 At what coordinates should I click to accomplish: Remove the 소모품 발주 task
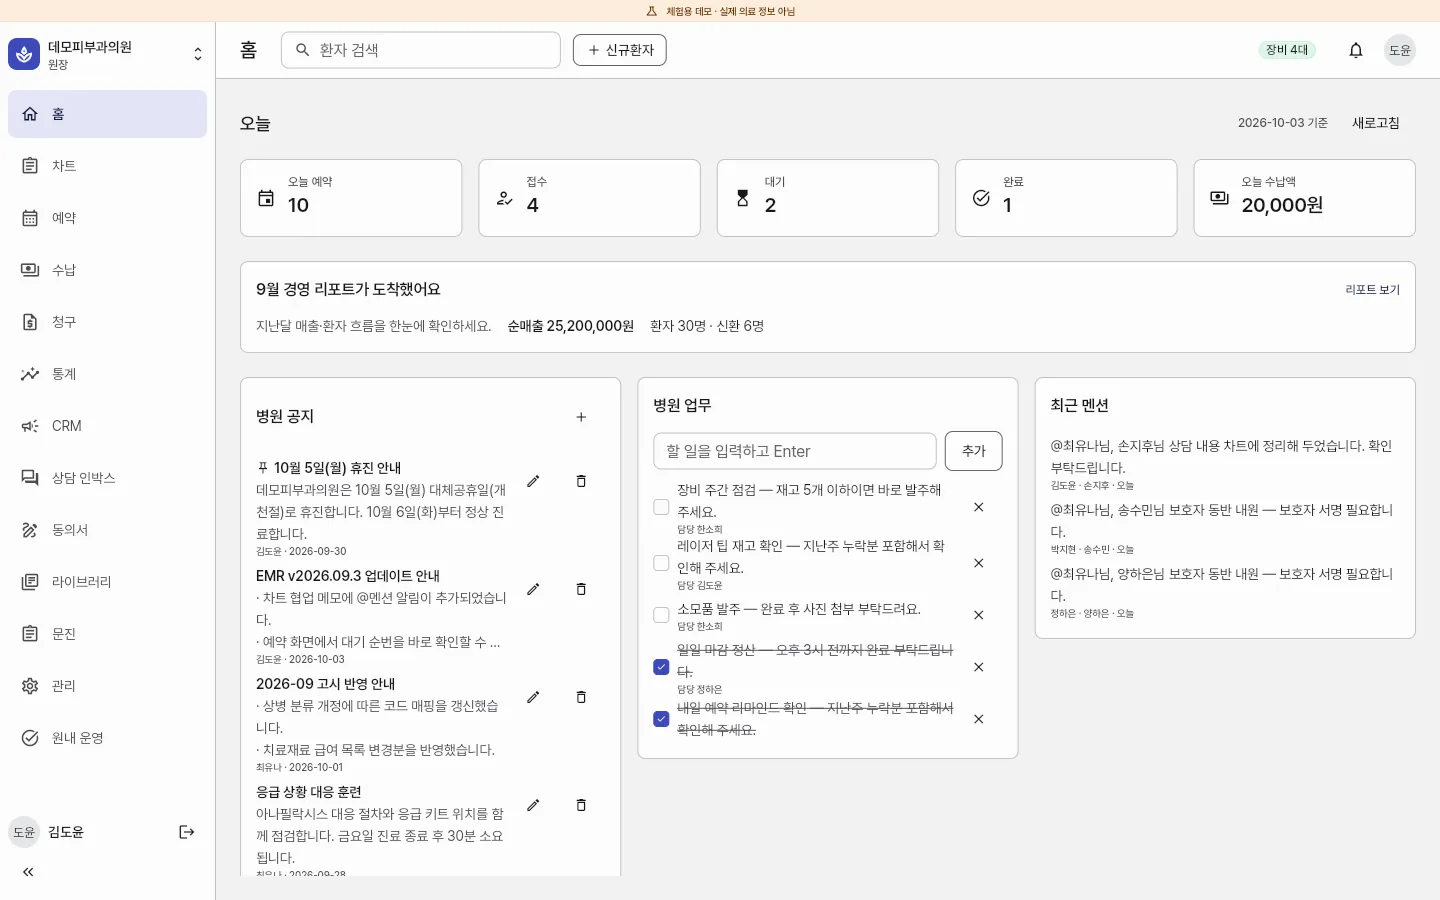pyautogui.click(x=979, y=615)
